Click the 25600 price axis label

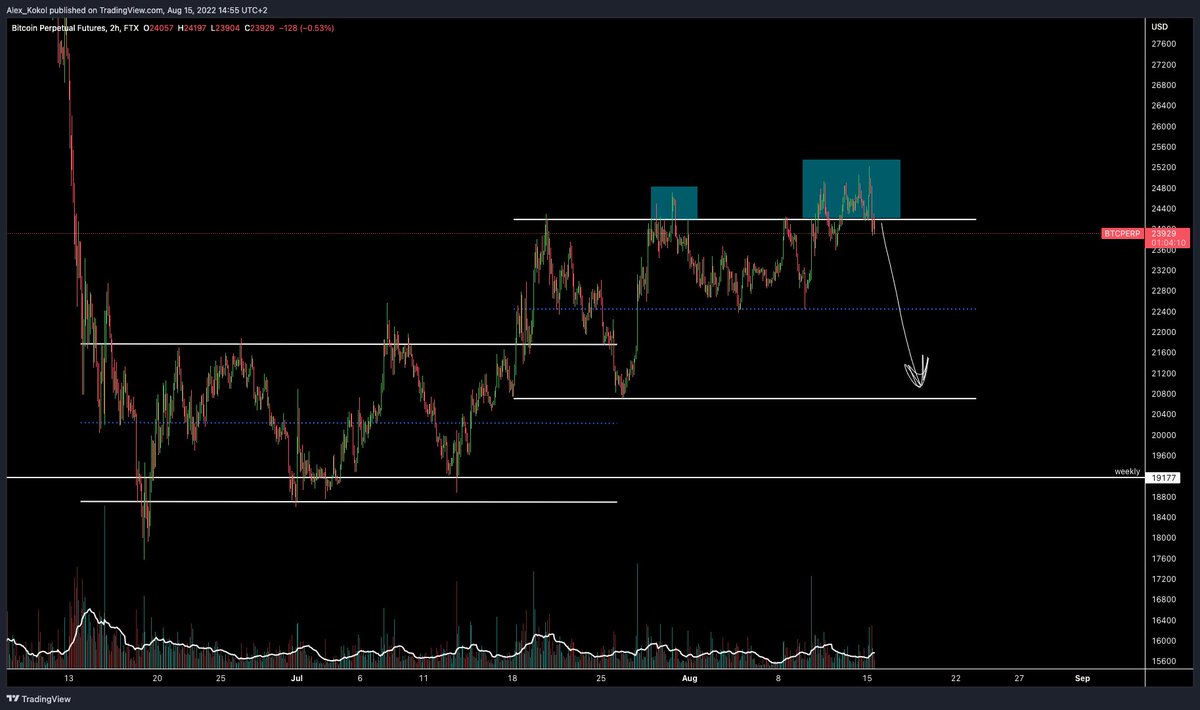(1162, 147)
